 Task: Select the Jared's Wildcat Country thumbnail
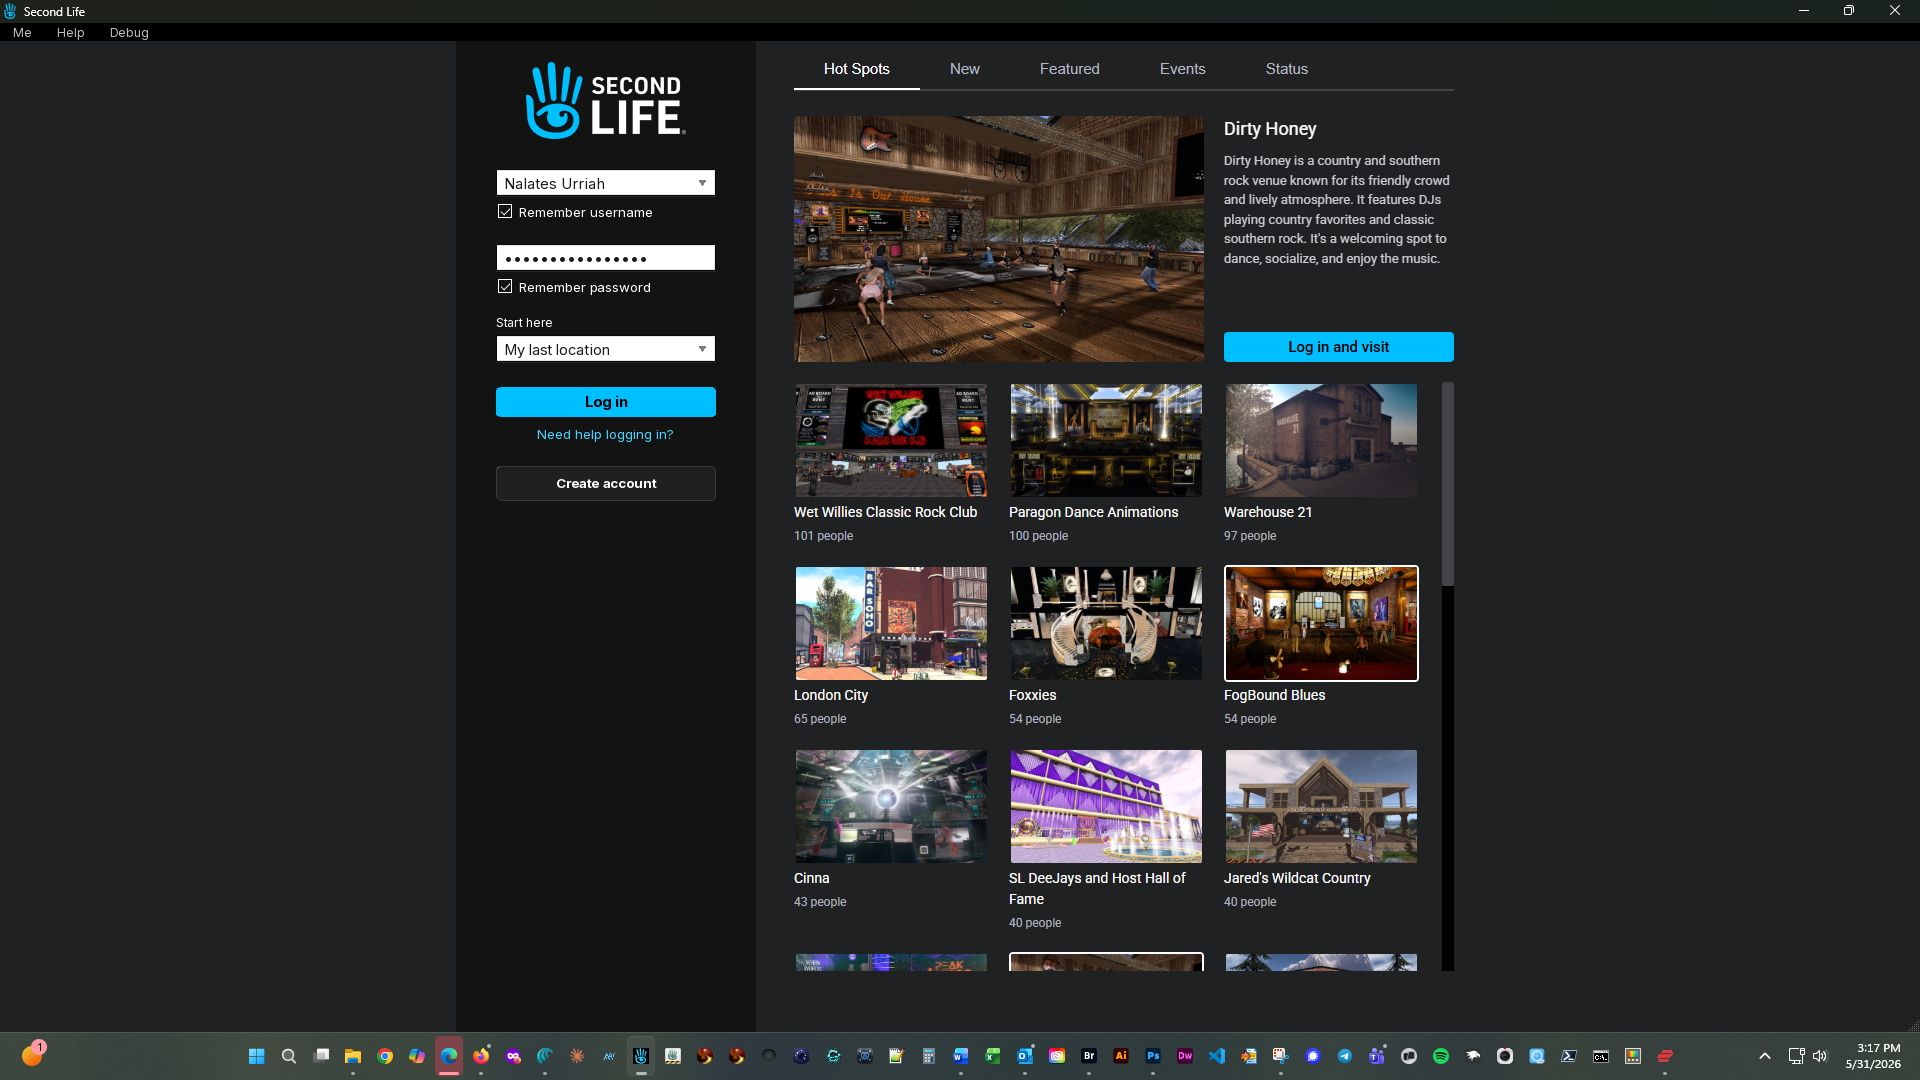point(1321,807)
